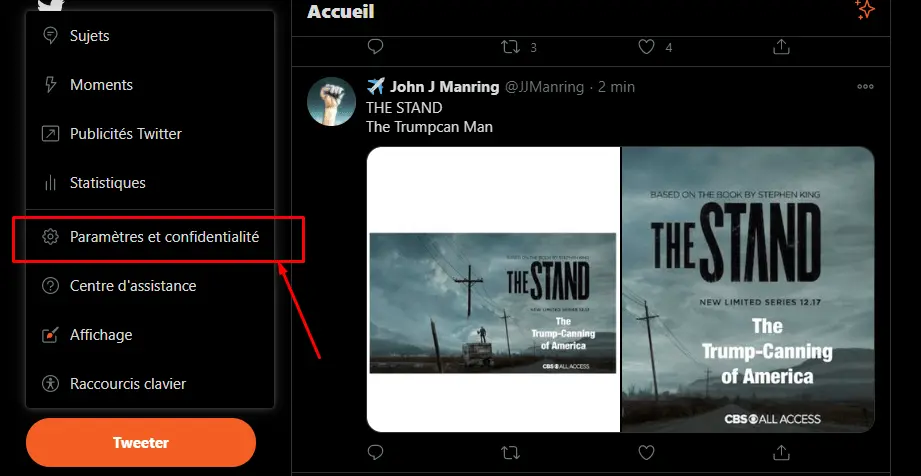Open Centre d'assistance

tap(150, 286)
